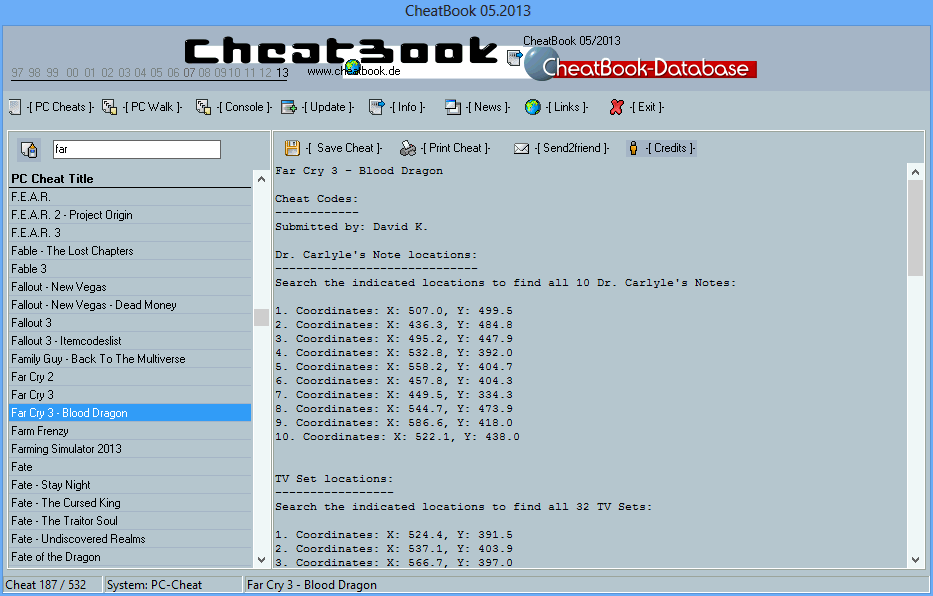Click the Exit menu label
Viewport: 933px width, 596px height.
point(647,107)
